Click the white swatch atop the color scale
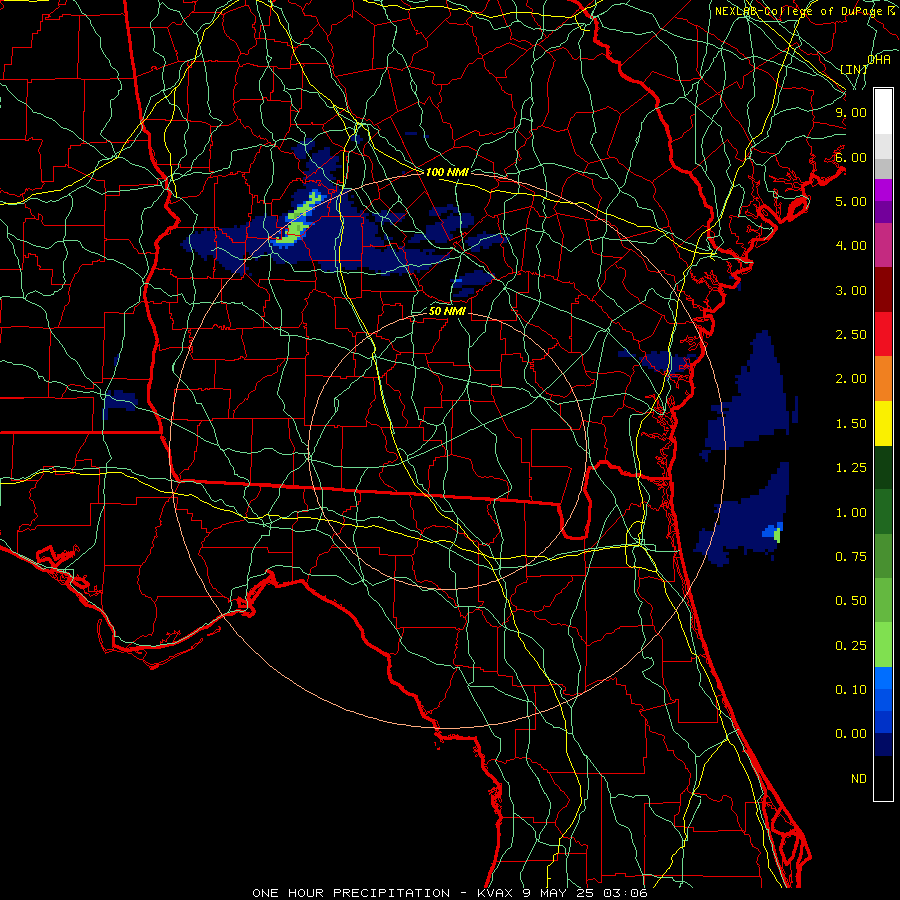 pos(883,112)
